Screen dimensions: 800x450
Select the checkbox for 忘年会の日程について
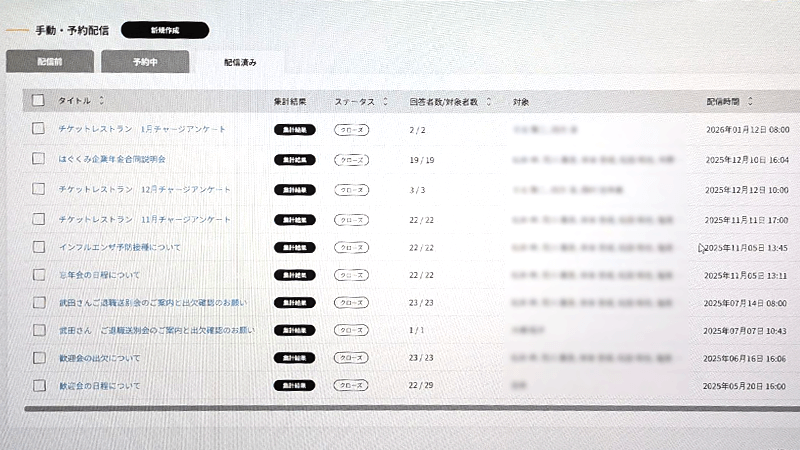coord(38,274)
